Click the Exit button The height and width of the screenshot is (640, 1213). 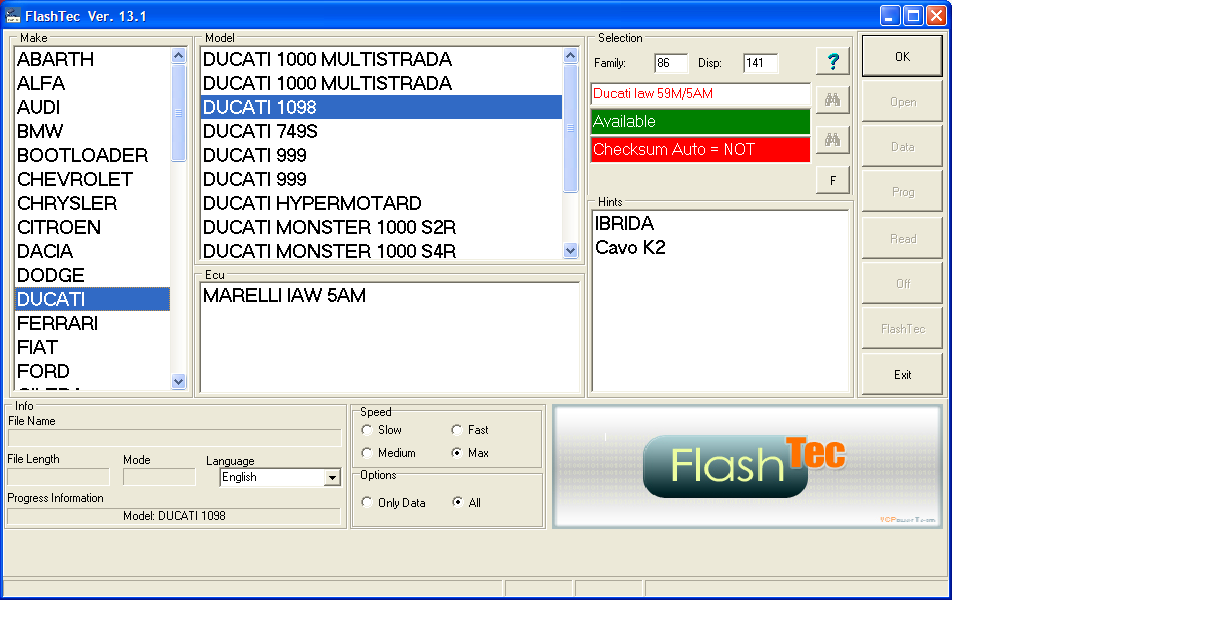901,375
